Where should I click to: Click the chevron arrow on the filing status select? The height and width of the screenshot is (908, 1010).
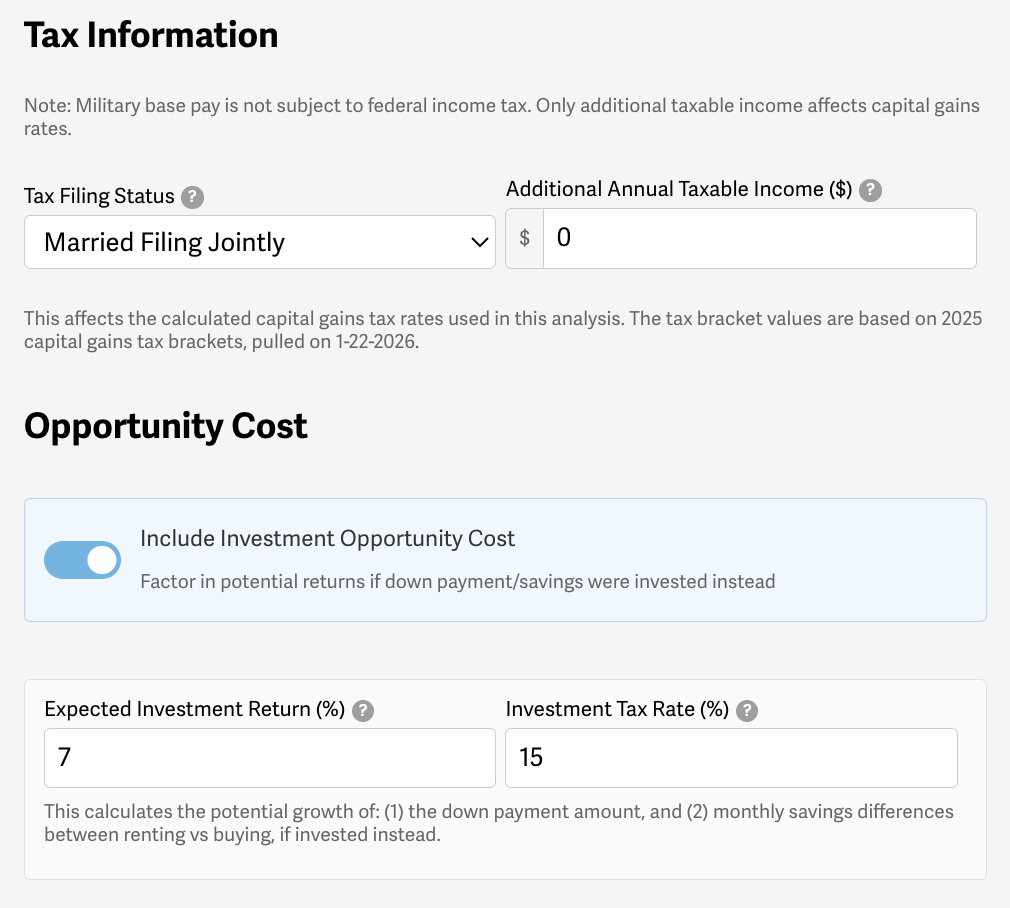tap(479, 243)
